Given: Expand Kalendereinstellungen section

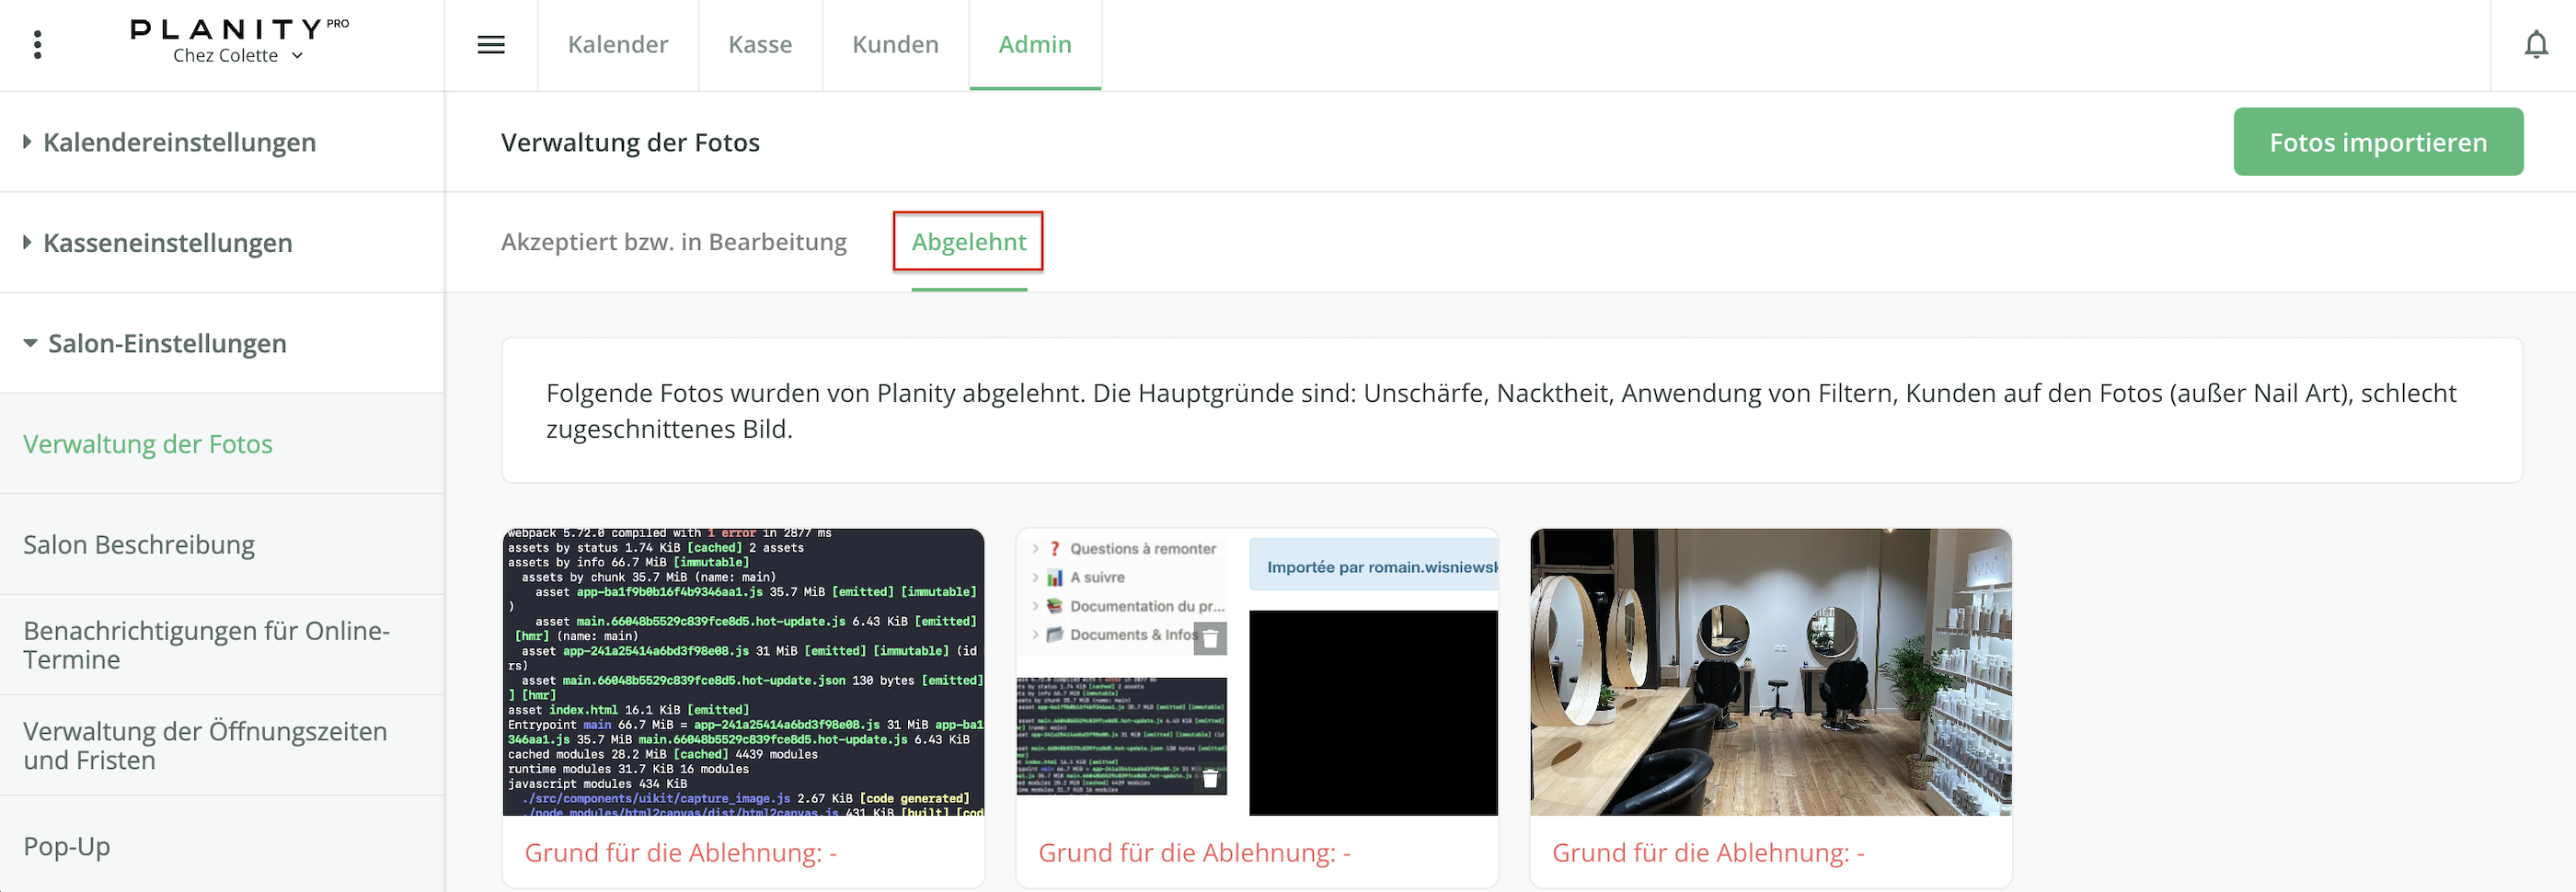Looking at the screenshot, I should (180, 142).
